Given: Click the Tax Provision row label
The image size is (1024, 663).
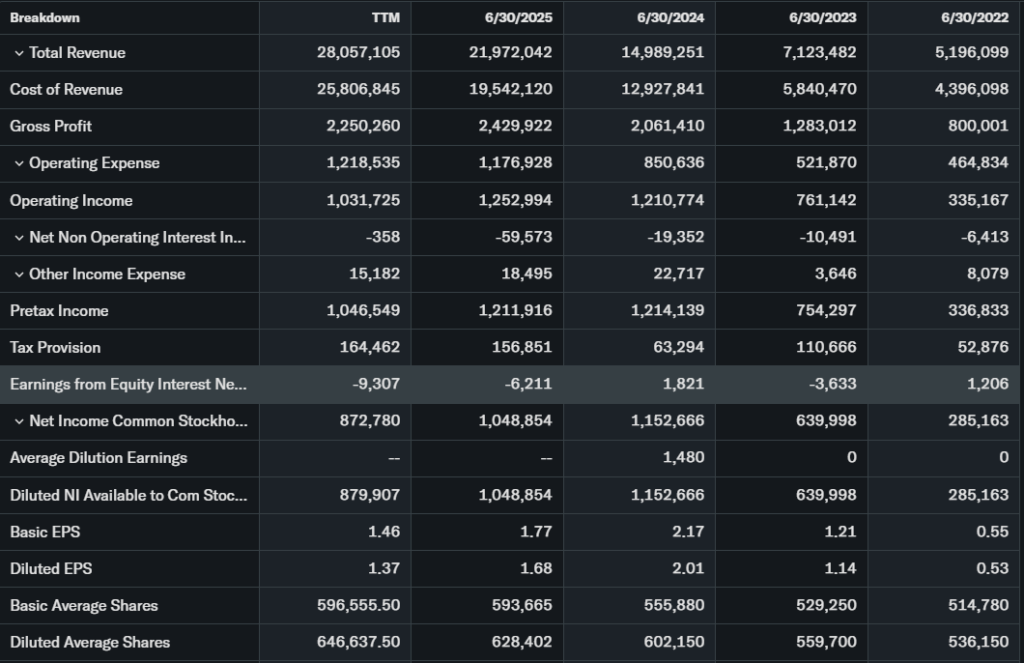Looking at the screenshot, I should click(x=55, y=348).
